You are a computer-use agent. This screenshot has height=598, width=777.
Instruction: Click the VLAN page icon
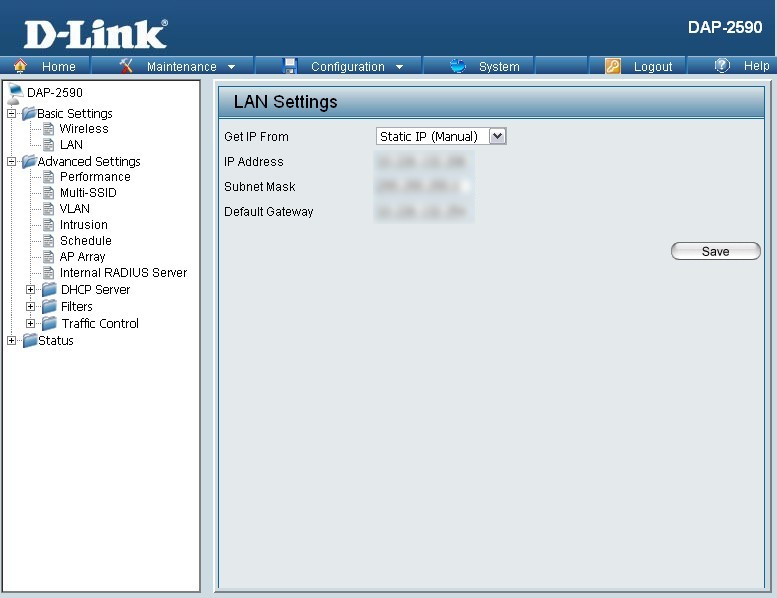pyautogui.click(x=48, y=209)
